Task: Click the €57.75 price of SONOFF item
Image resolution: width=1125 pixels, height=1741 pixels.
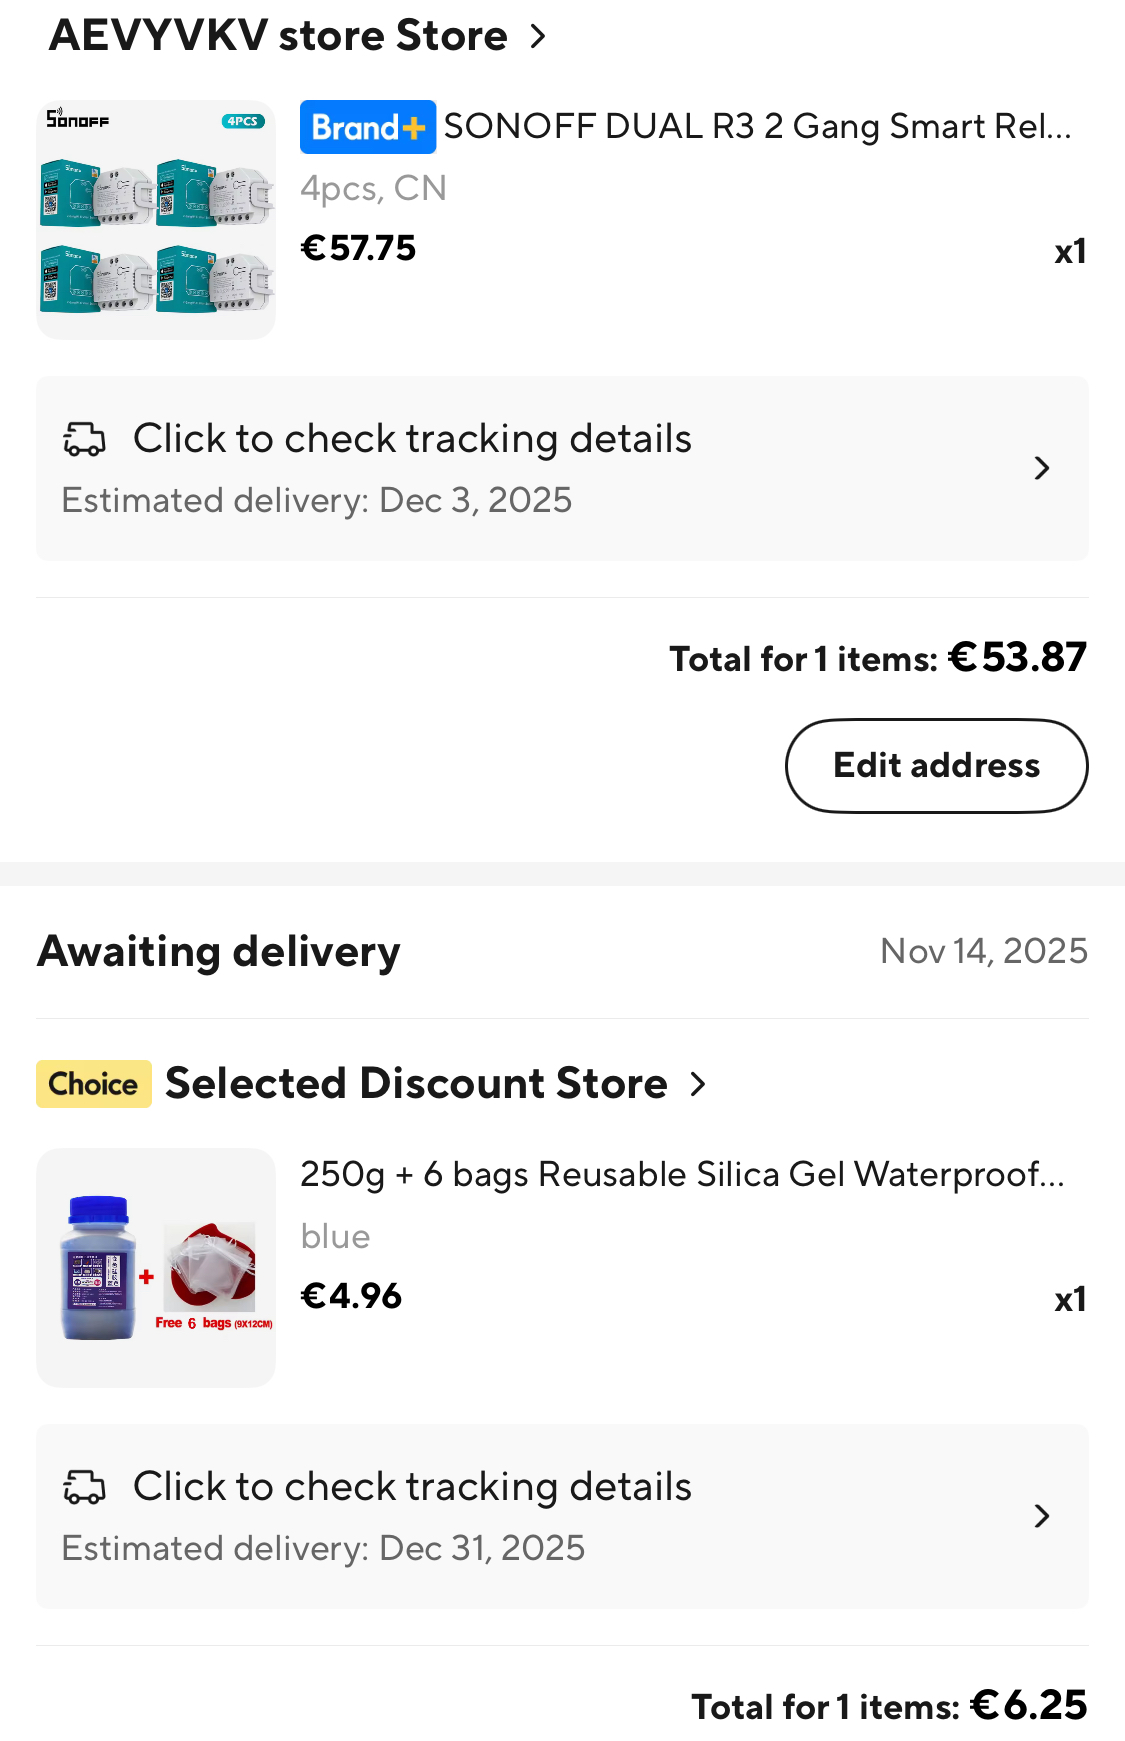Action: tap(358, 248)
